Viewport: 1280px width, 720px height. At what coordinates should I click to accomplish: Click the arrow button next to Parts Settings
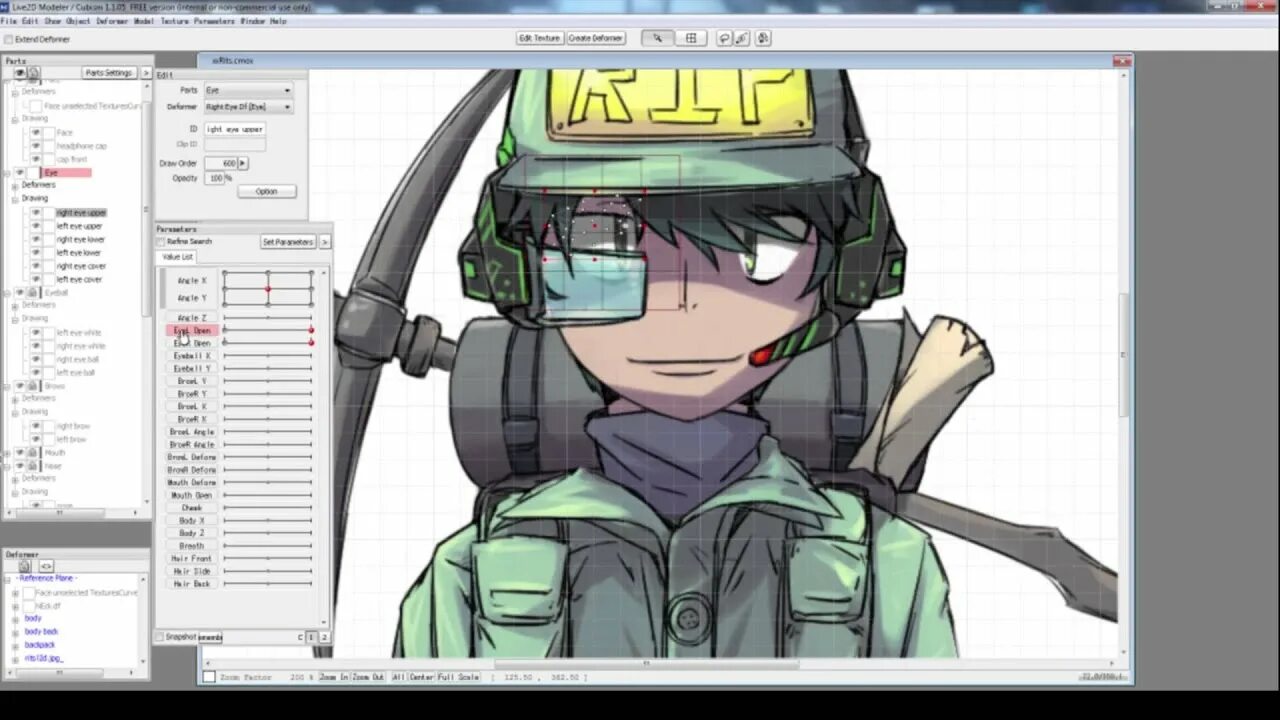click(x=146, y=73)
